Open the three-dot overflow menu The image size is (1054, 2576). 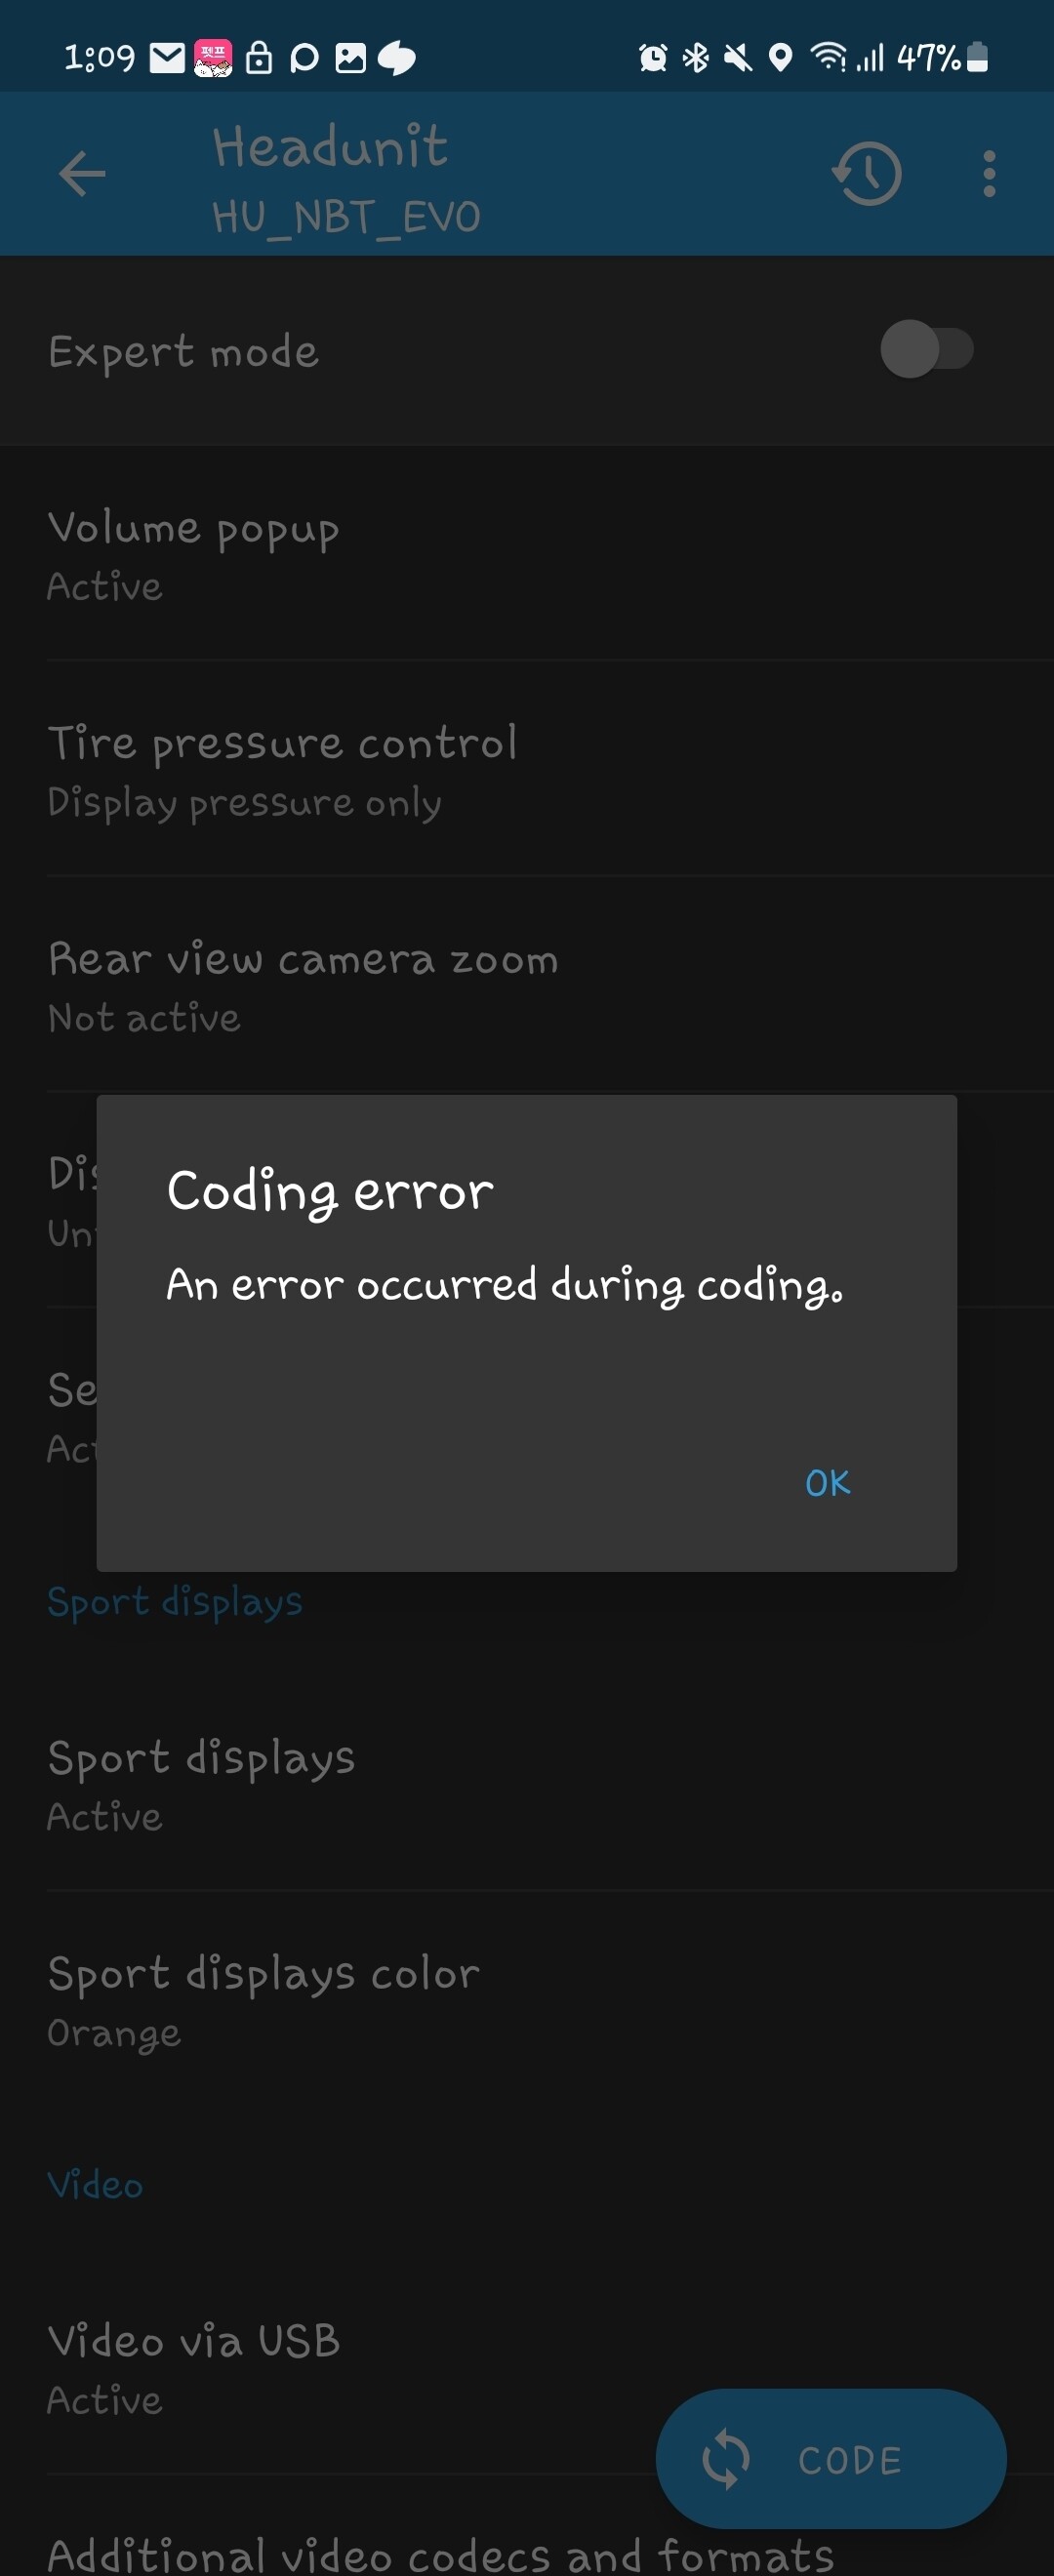click(989, 174)
